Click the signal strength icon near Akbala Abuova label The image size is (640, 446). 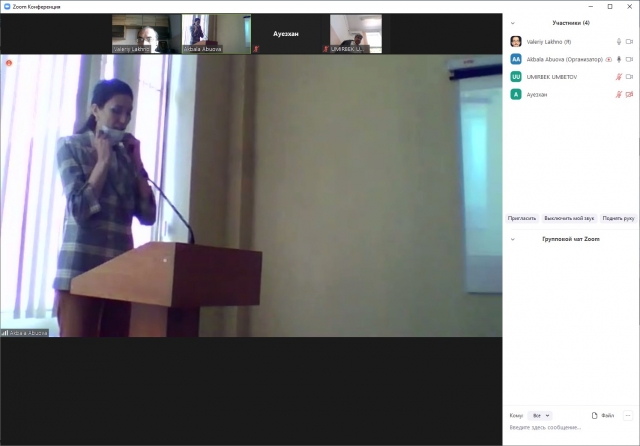click(5, 333)
